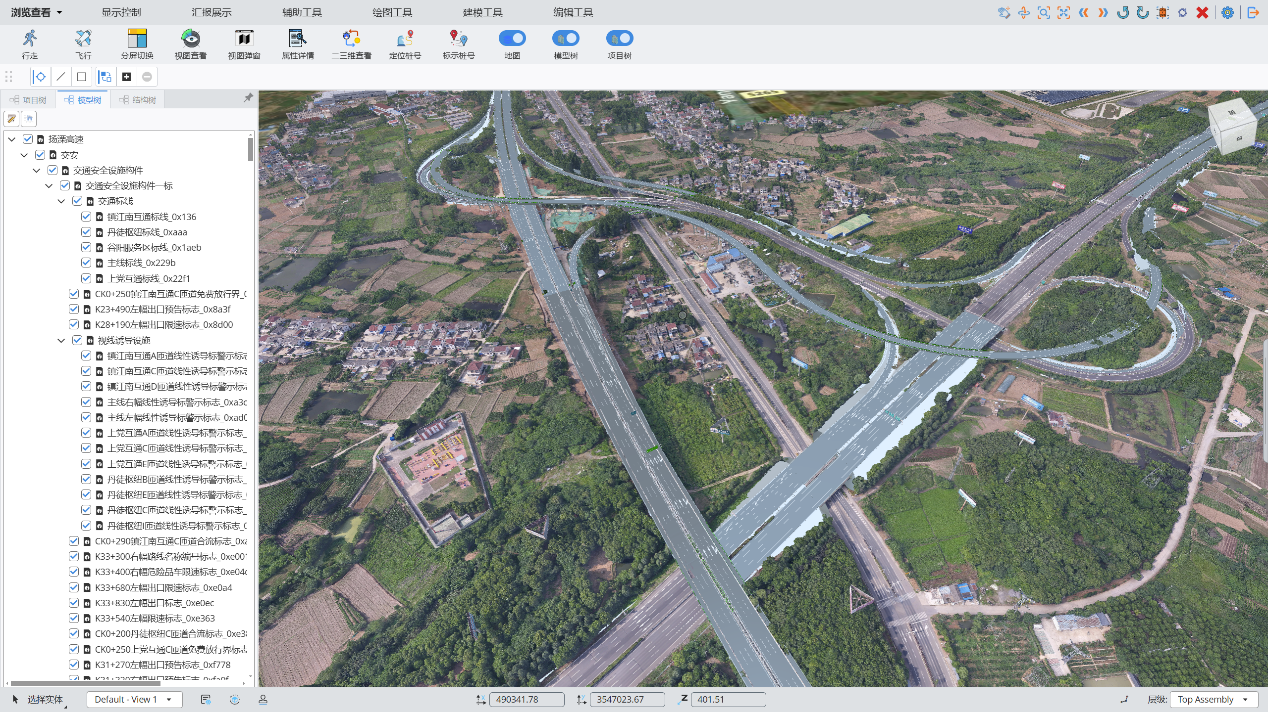The image size is (1268, 712).
Task: Click the 二三维查看 2D/3D view icon
Action: pyautogui.click(x=351, y=39)
